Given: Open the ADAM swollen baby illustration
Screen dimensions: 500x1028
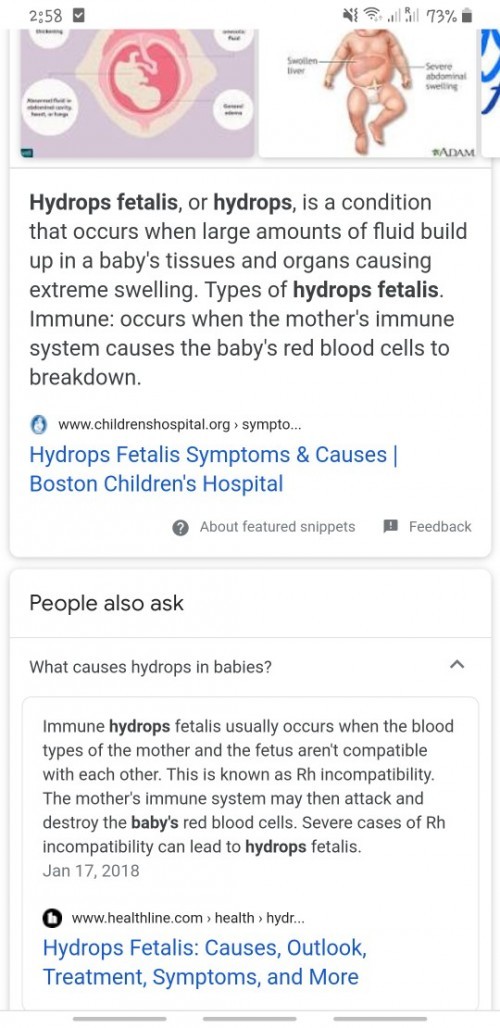Looking at the screenshot, I should pyautogui.click(x=367, y=92).
